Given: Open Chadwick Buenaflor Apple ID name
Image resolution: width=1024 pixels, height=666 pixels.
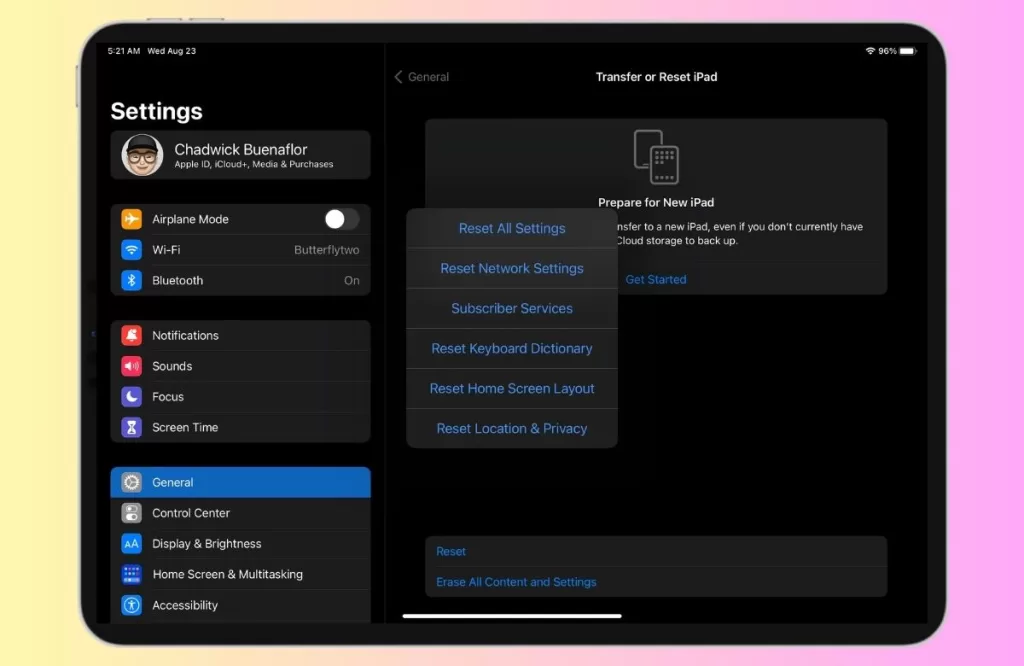Looking at the screenshot, I should [x=240, y=150].
